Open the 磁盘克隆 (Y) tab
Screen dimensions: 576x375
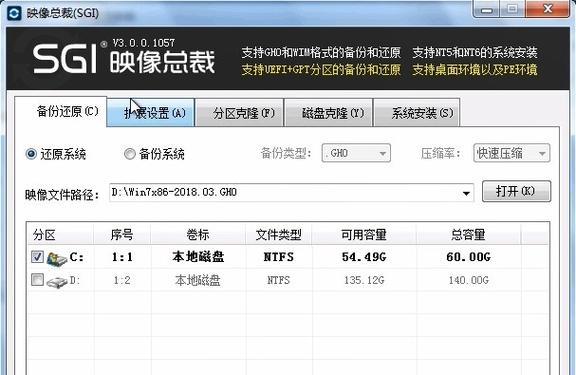coord(329,113)
